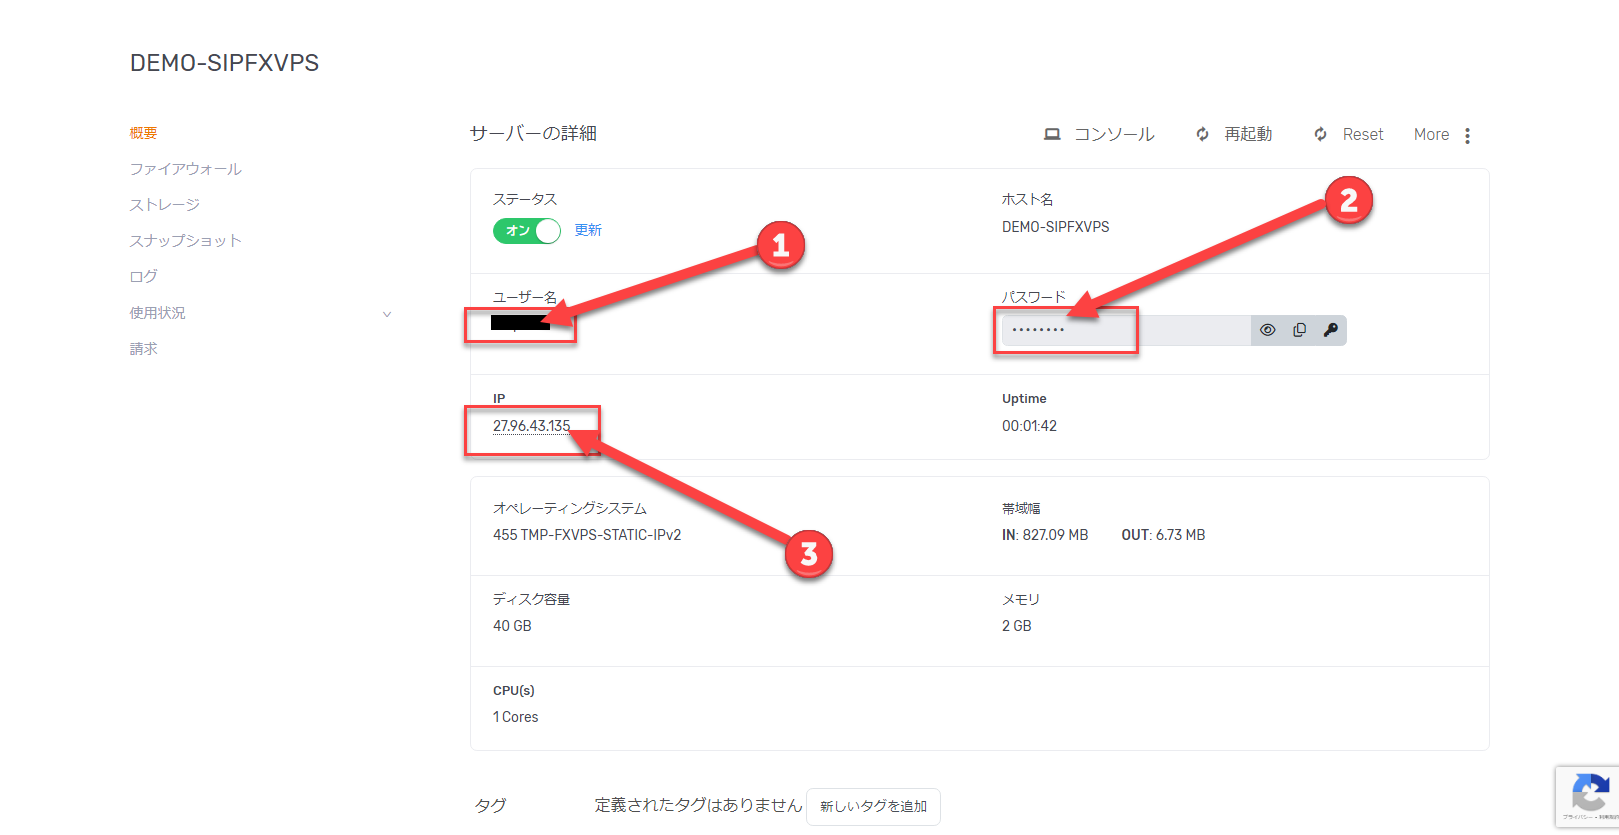Open the スナップショット section
1619x835 pixels.
click(x=185, y=241)
